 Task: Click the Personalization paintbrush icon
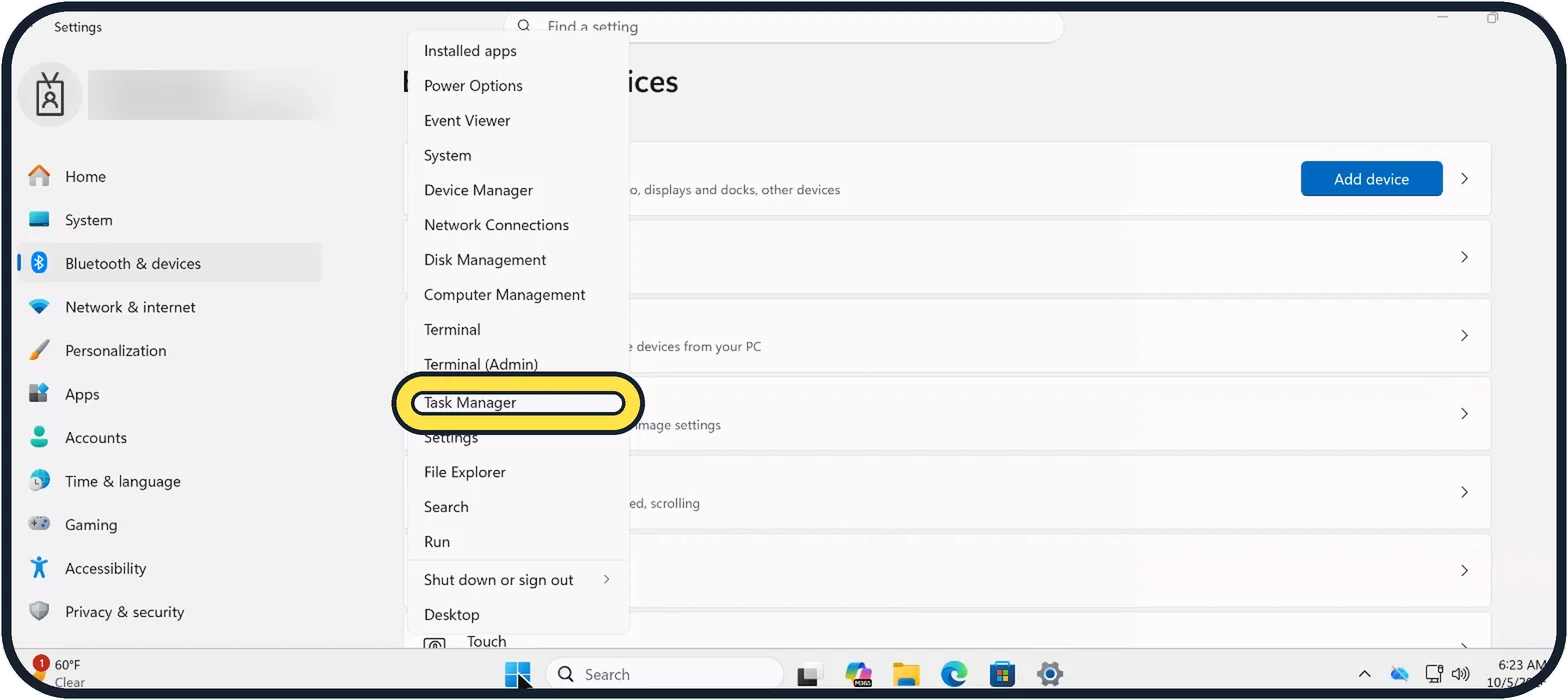click(x=39, y=350)
